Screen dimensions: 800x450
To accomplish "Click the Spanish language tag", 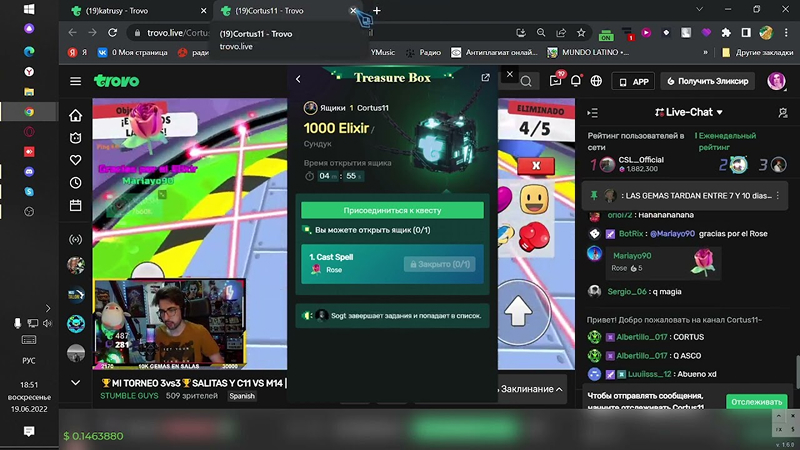I will pos(242,396).
